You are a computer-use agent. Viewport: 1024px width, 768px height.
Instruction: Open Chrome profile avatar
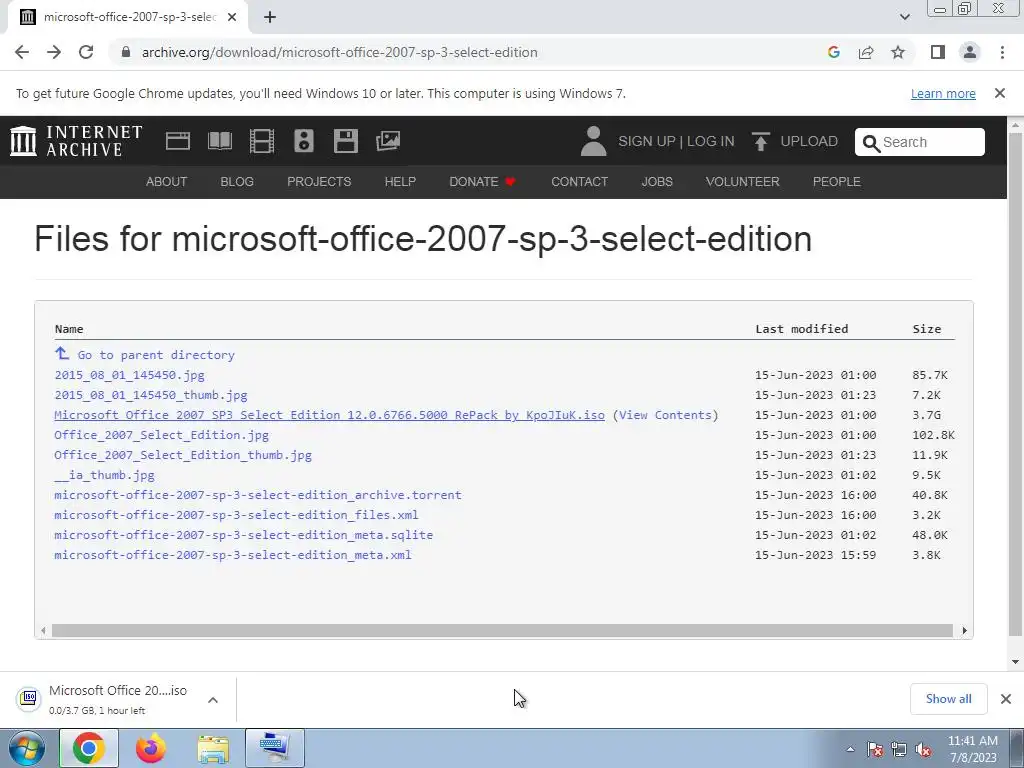coord(970,52)
